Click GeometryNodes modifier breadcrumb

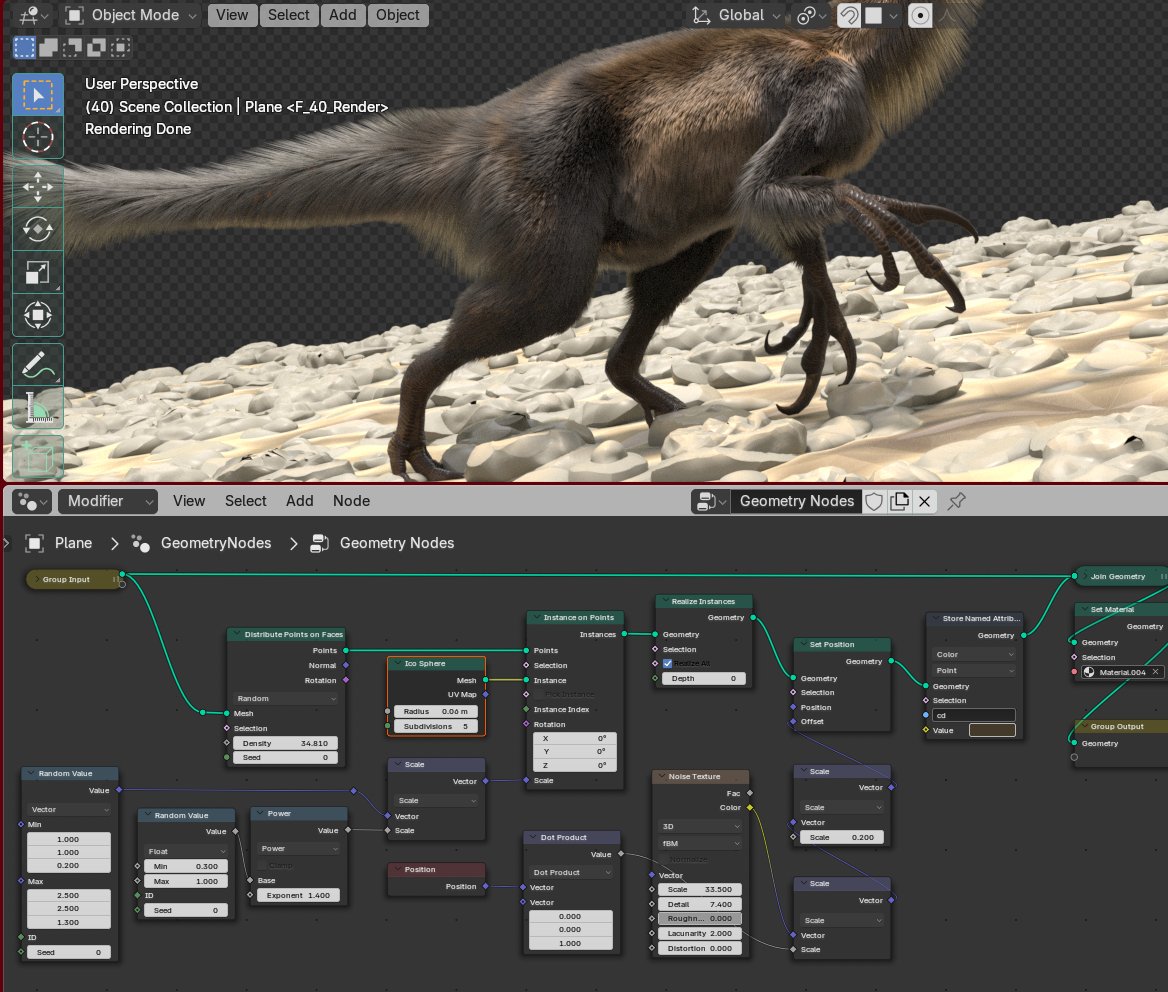(216, 544)
